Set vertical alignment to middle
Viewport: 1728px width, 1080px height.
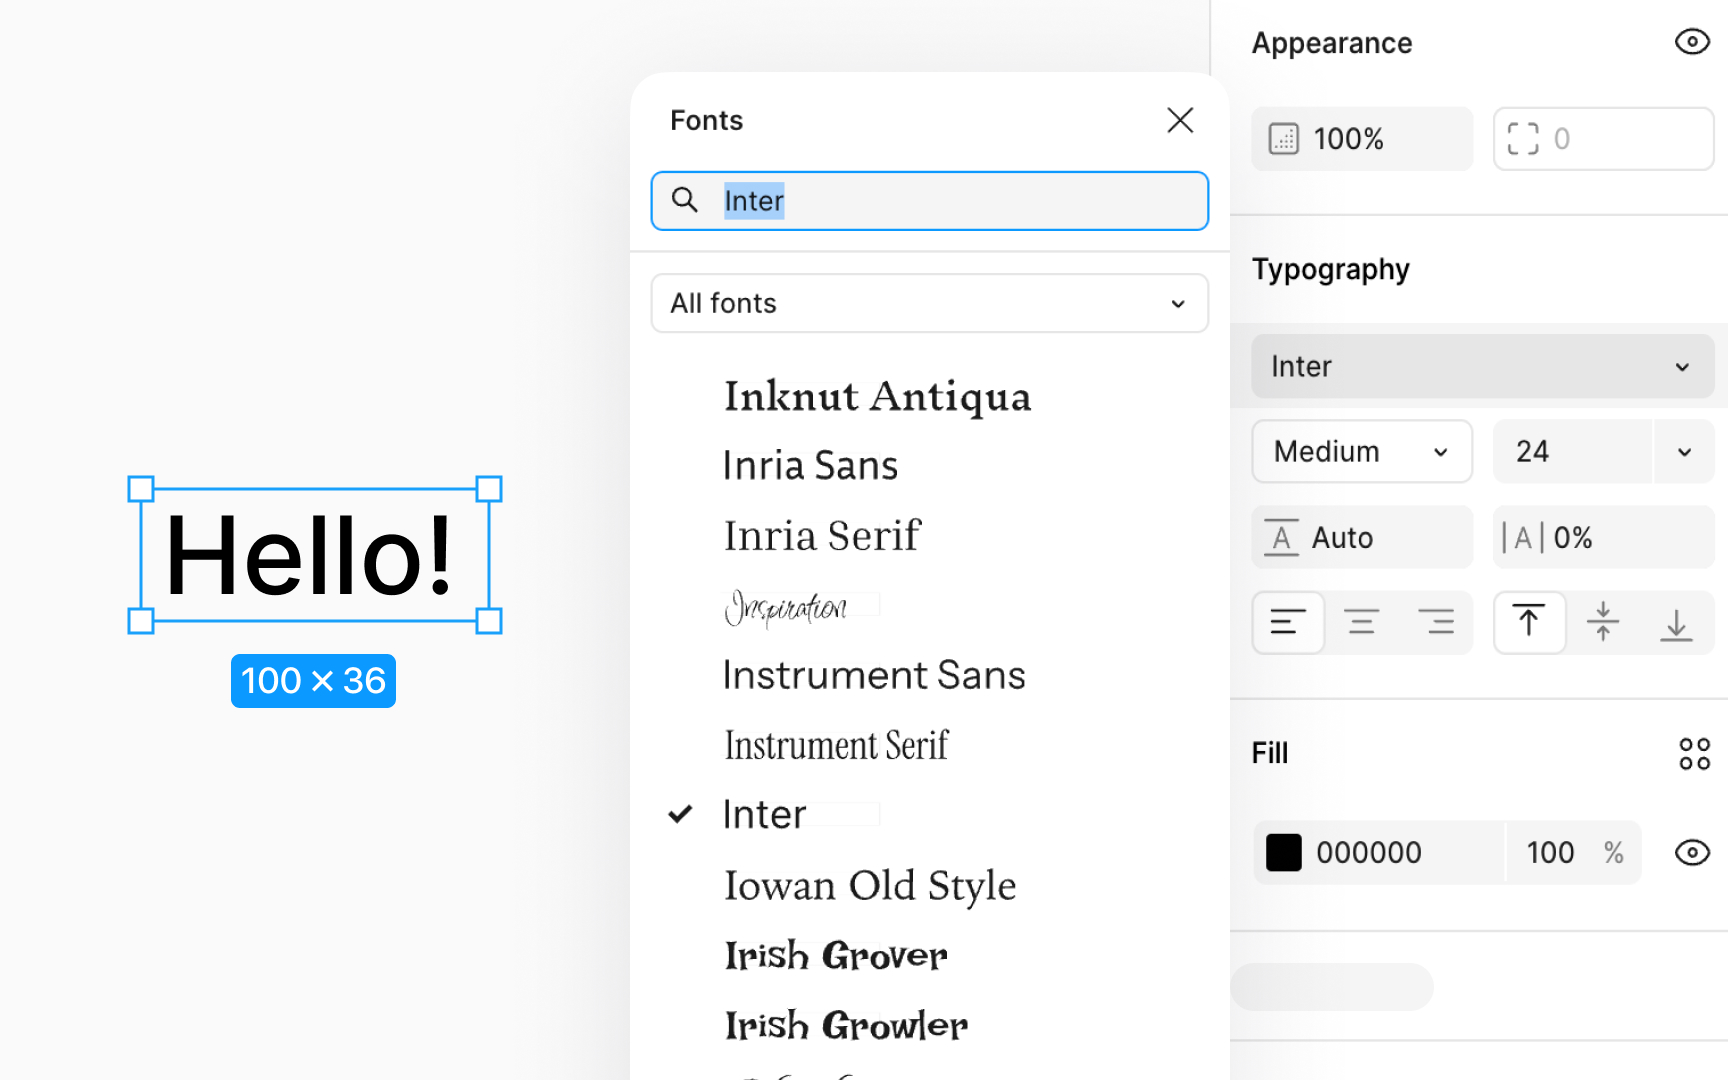point(1603,622)
